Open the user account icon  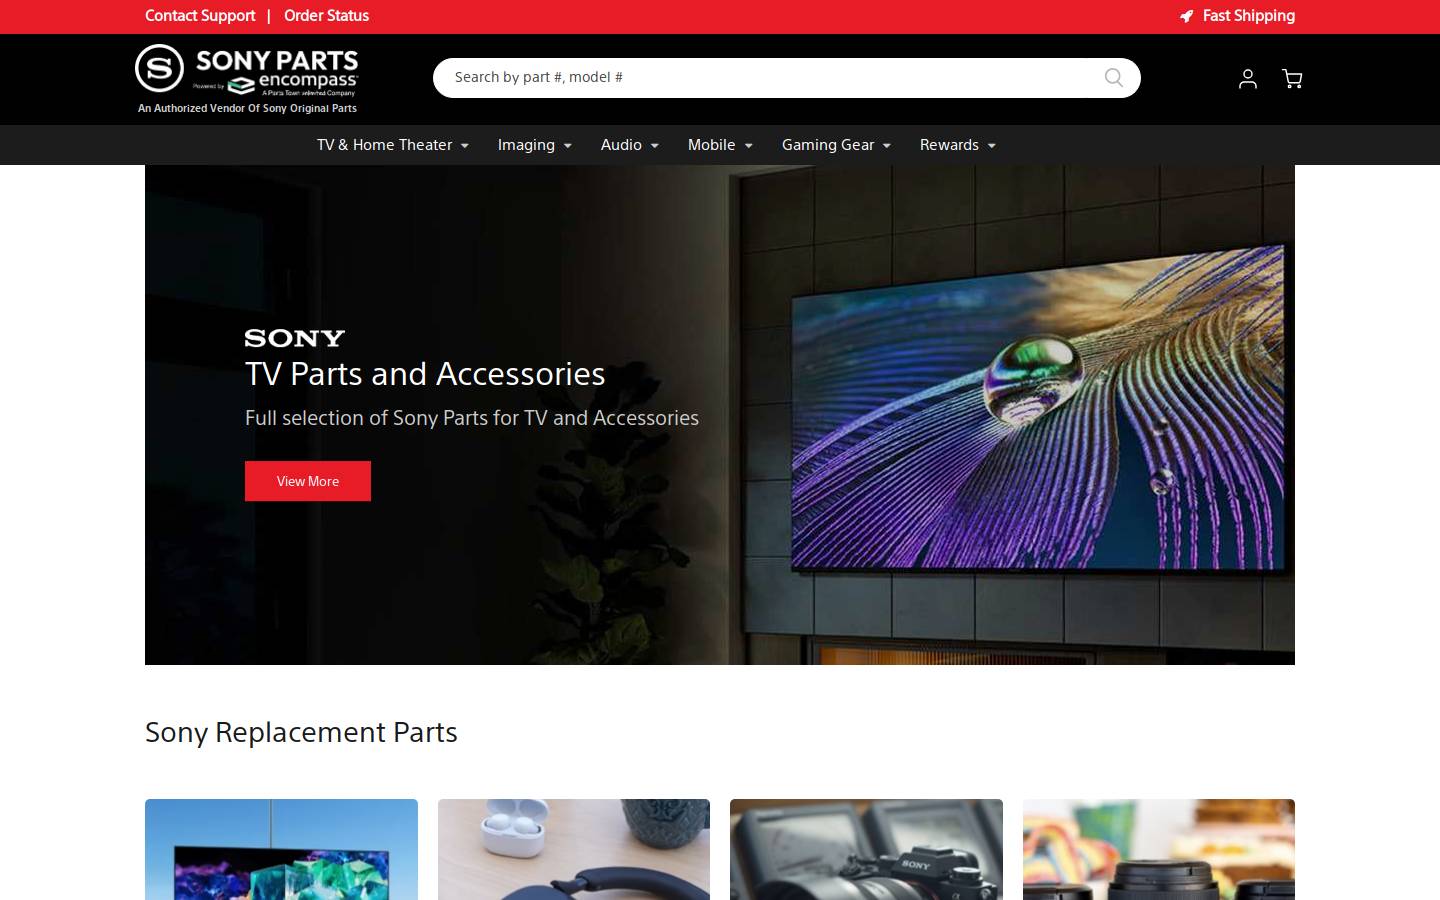[x=1247, y=79]
